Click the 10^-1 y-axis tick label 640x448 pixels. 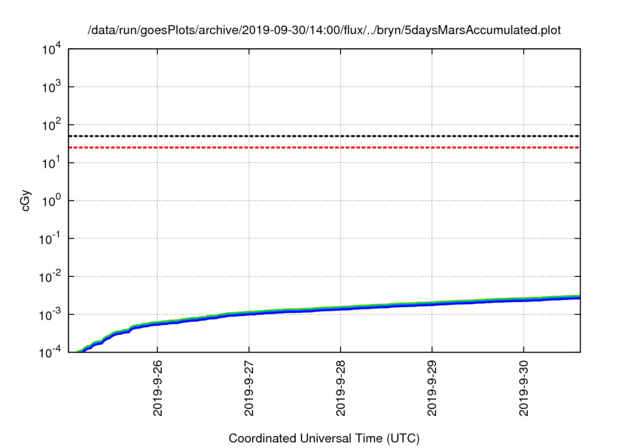point(50,239)
